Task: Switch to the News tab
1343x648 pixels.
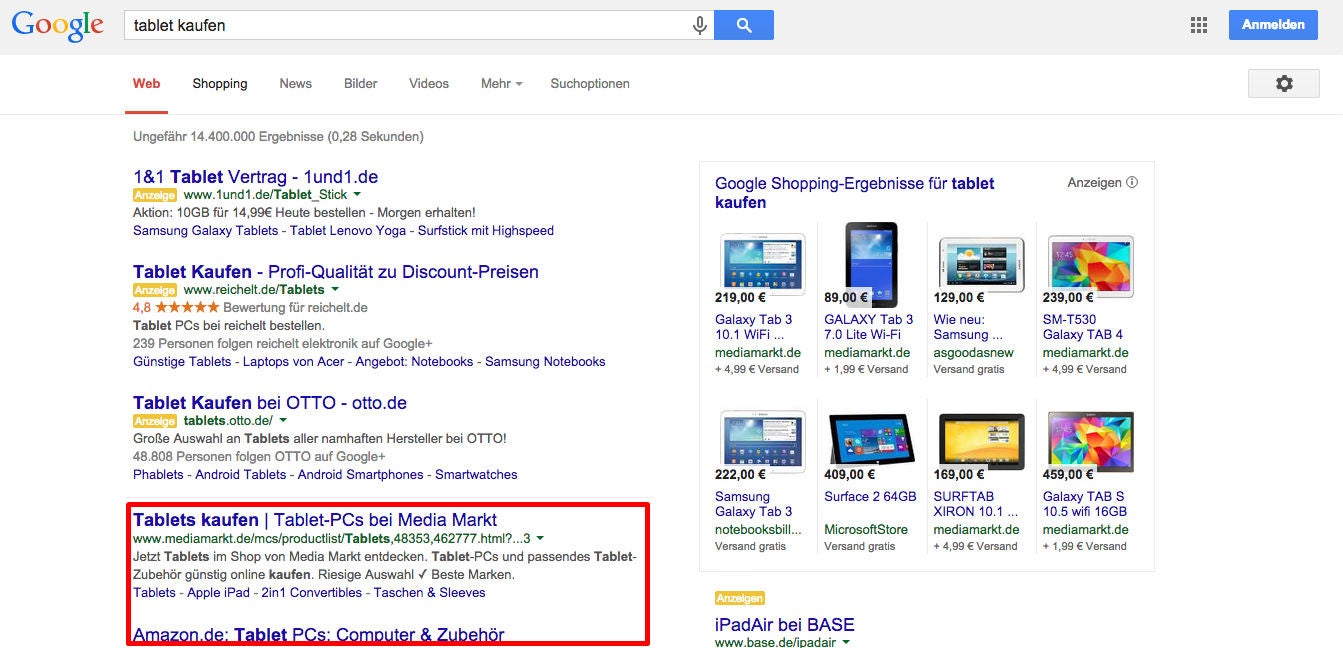Action: 296,84
